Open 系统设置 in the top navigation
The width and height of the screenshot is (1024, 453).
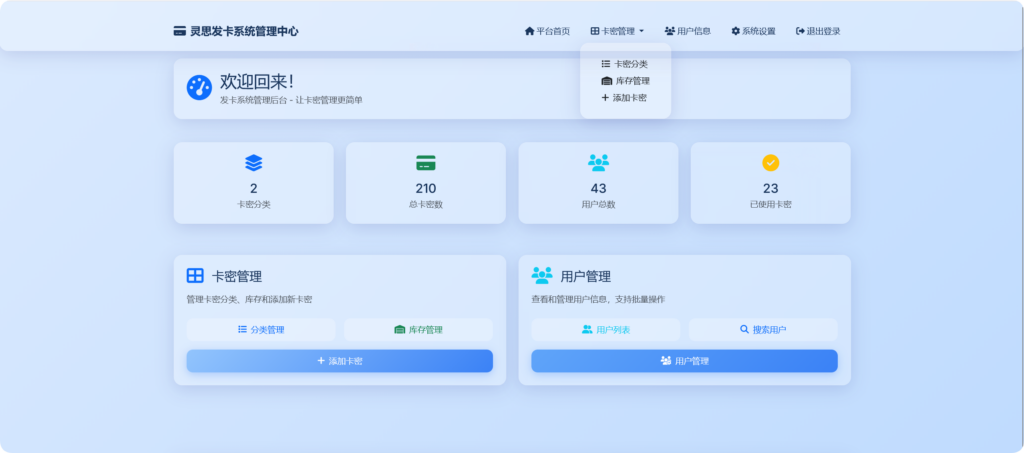click(x=753, y=31)
